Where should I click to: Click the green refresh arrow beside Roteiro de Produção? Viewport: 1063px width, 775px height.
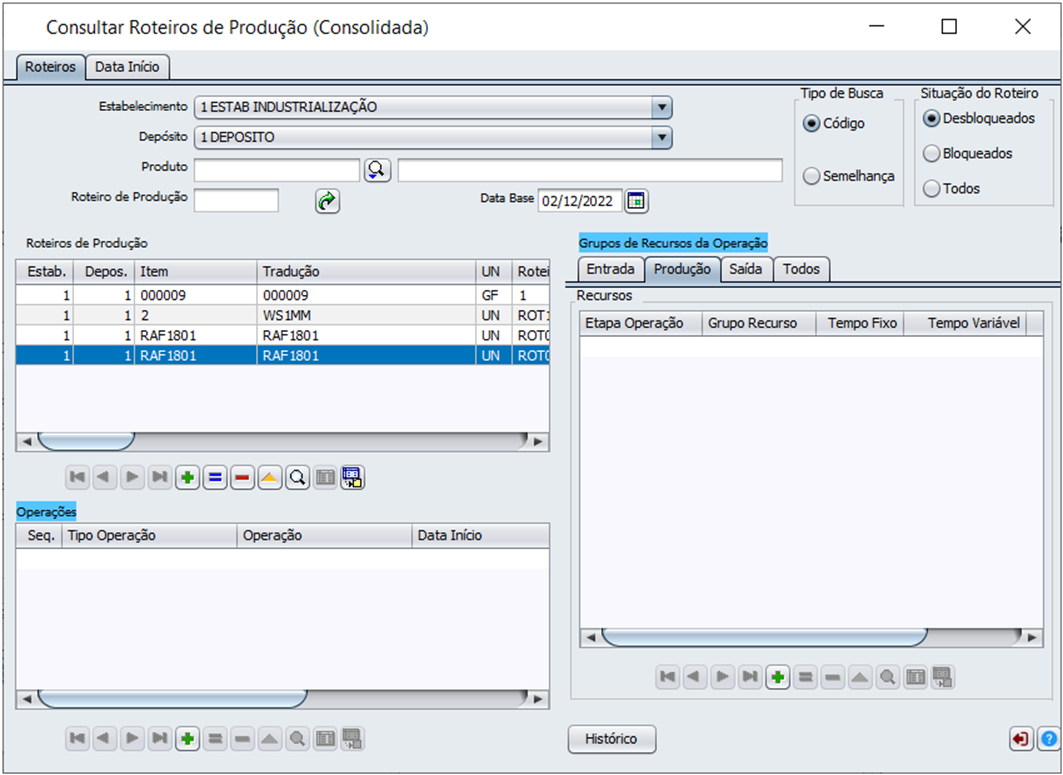pos(327,201)
